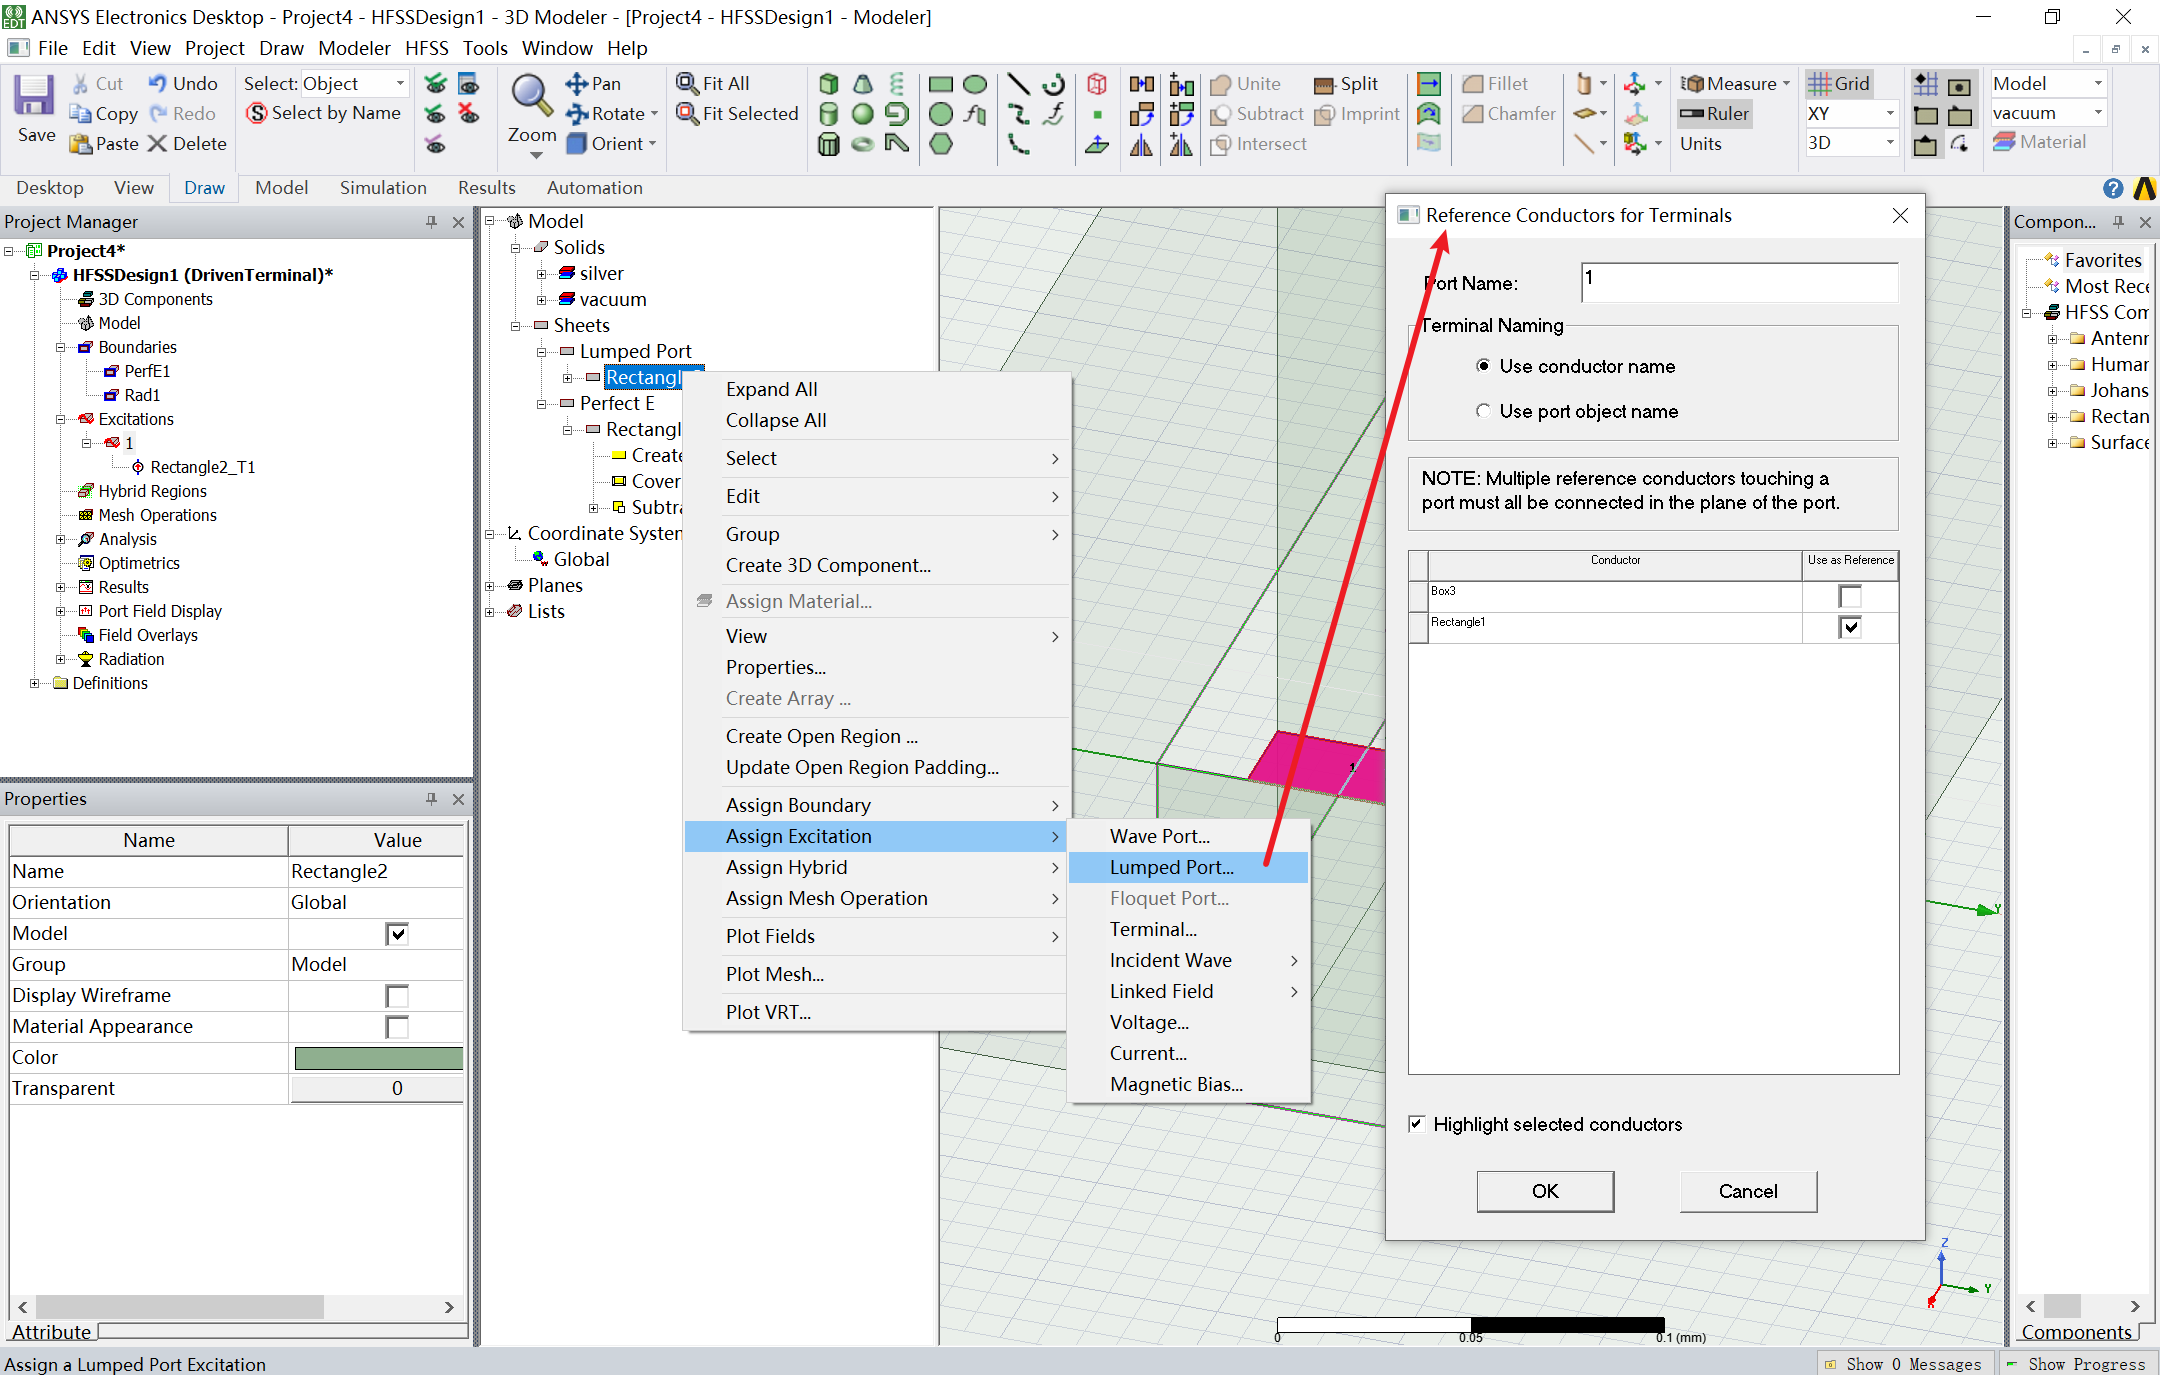Click the Port Name input field
The width and height of the screenshot is (2160, 1375).
pos(1739,283)
